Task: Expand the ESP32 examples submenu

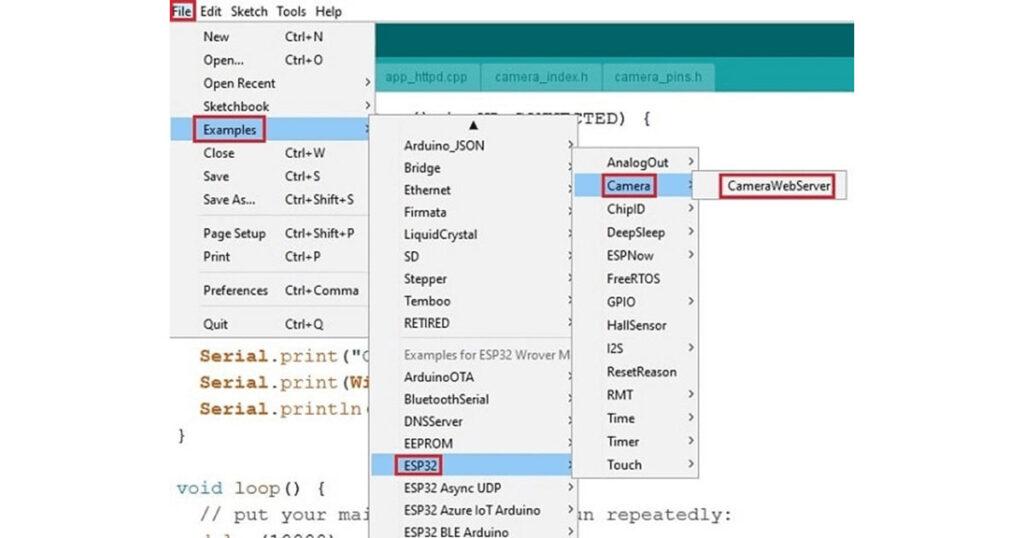Action: click(420, 465)
